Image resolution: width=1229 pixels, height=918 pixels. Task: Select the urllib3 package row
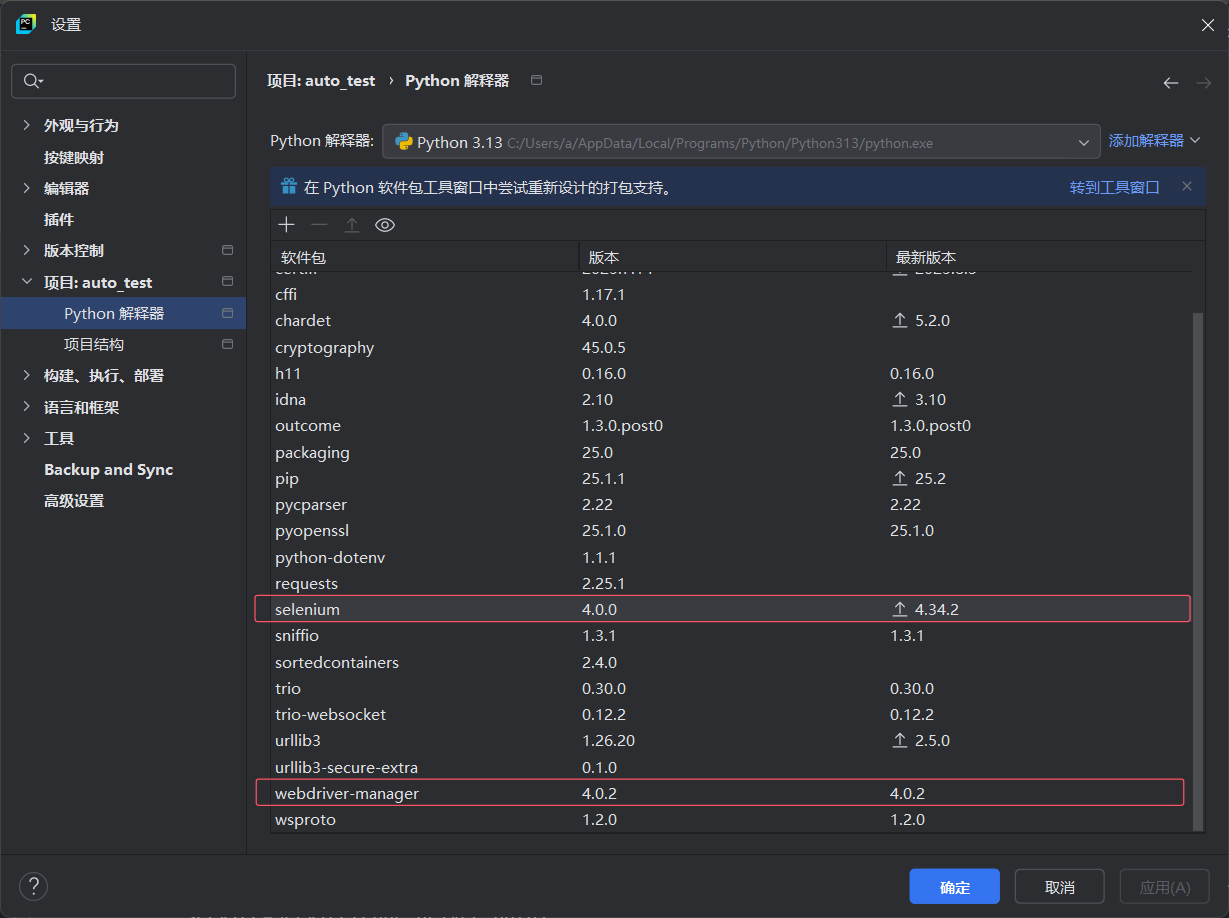(x=731, y=741)
